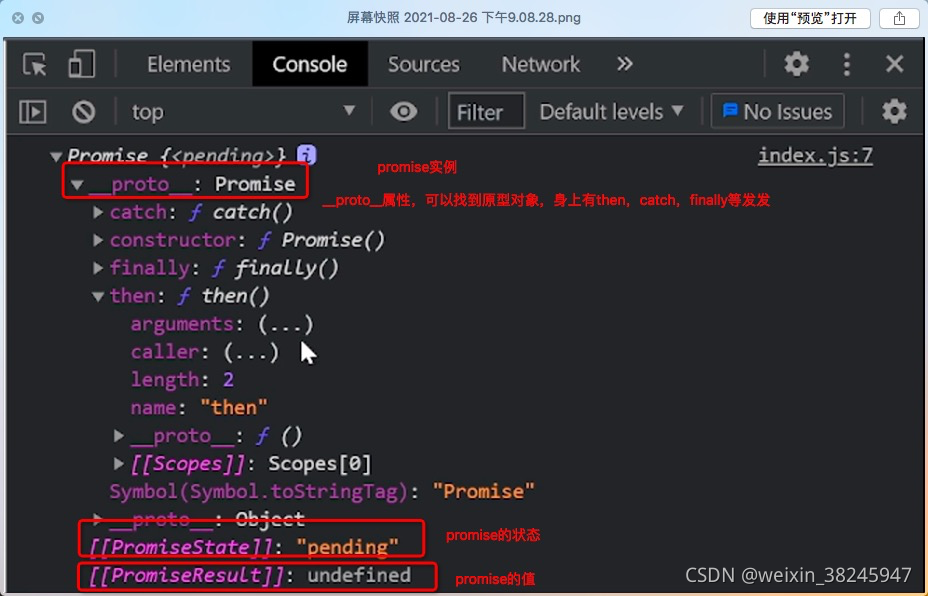This screenshot has height=596, width=928.
Task: Open the three-dot customize DevTools menu
Action: (846, 64)
